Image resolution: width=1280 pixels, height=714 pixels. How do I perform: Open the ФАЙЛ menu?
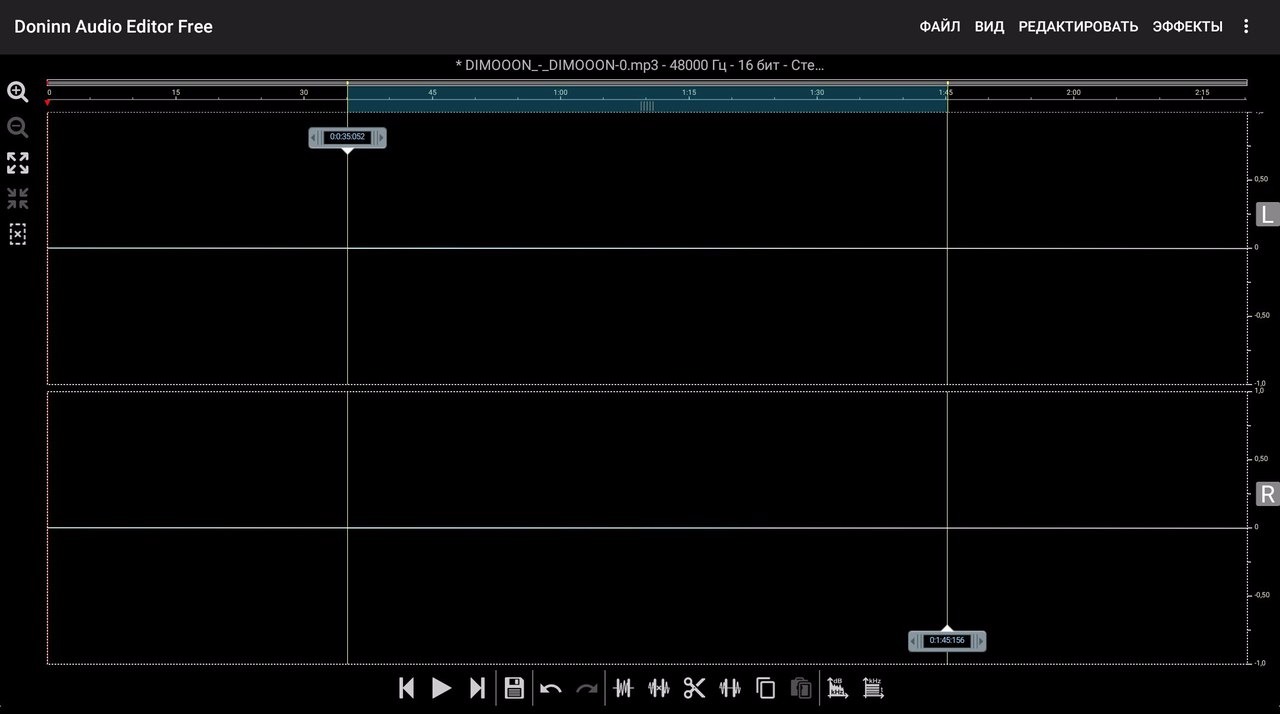pos(940,27)
